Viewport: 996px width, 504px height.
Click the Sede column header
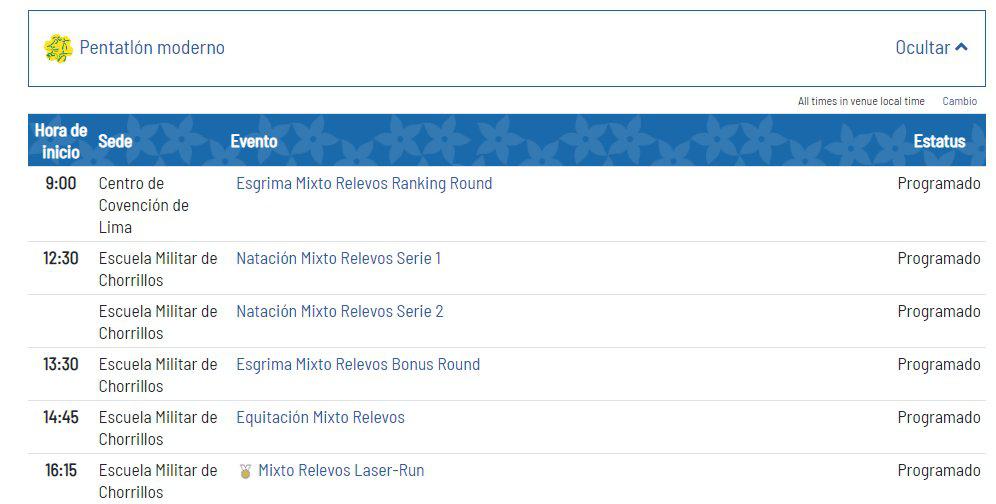click(x=115, y=141)
